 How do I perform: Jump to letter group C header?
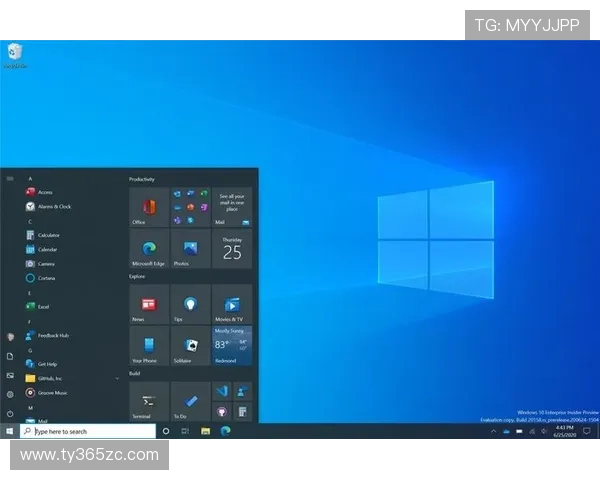pos(30,221)
